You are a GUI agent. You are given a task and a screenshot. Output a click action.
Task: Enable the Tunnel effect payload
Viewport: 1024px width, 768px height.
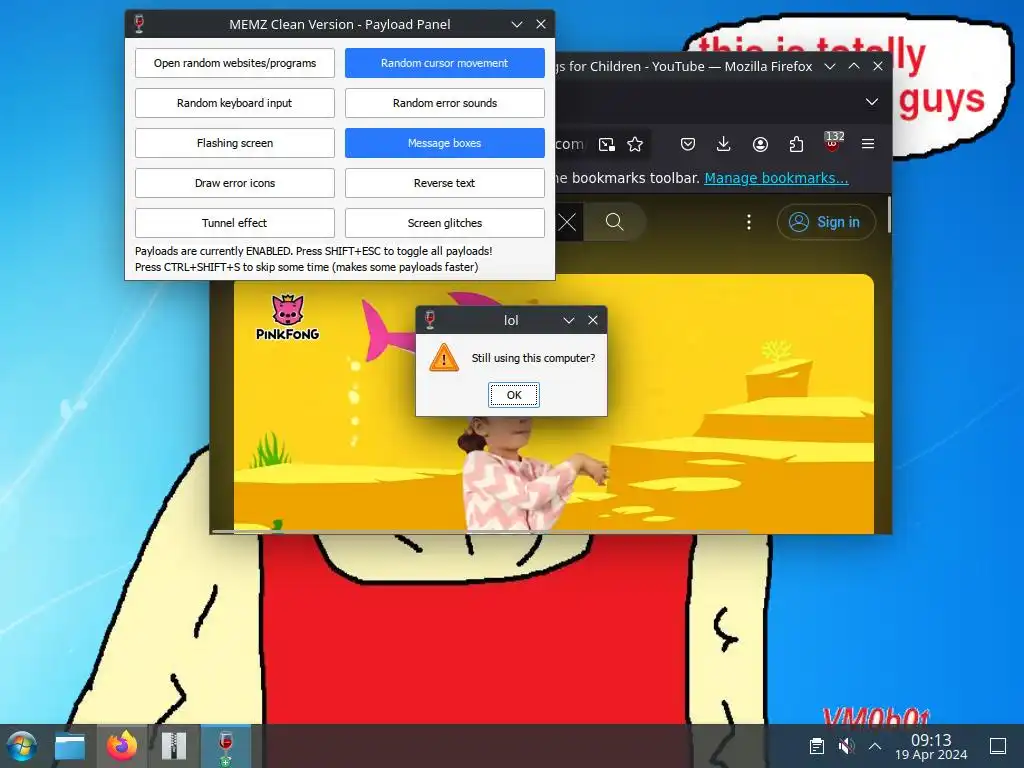point(234,223)
